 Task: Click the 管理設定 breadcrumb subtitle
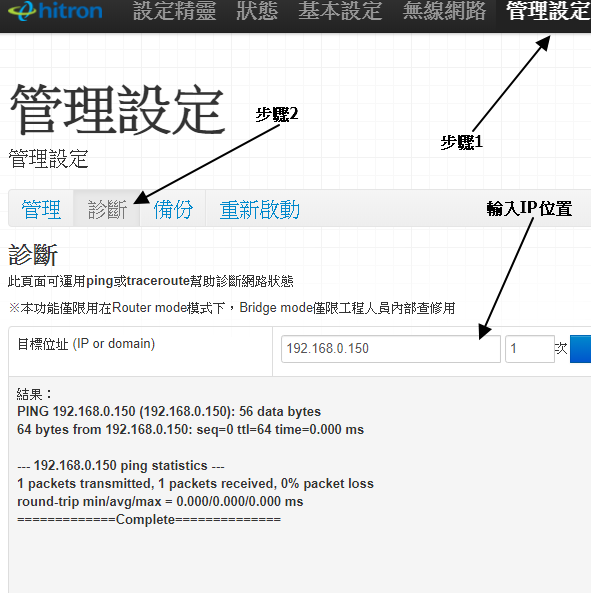click(48, 158)
